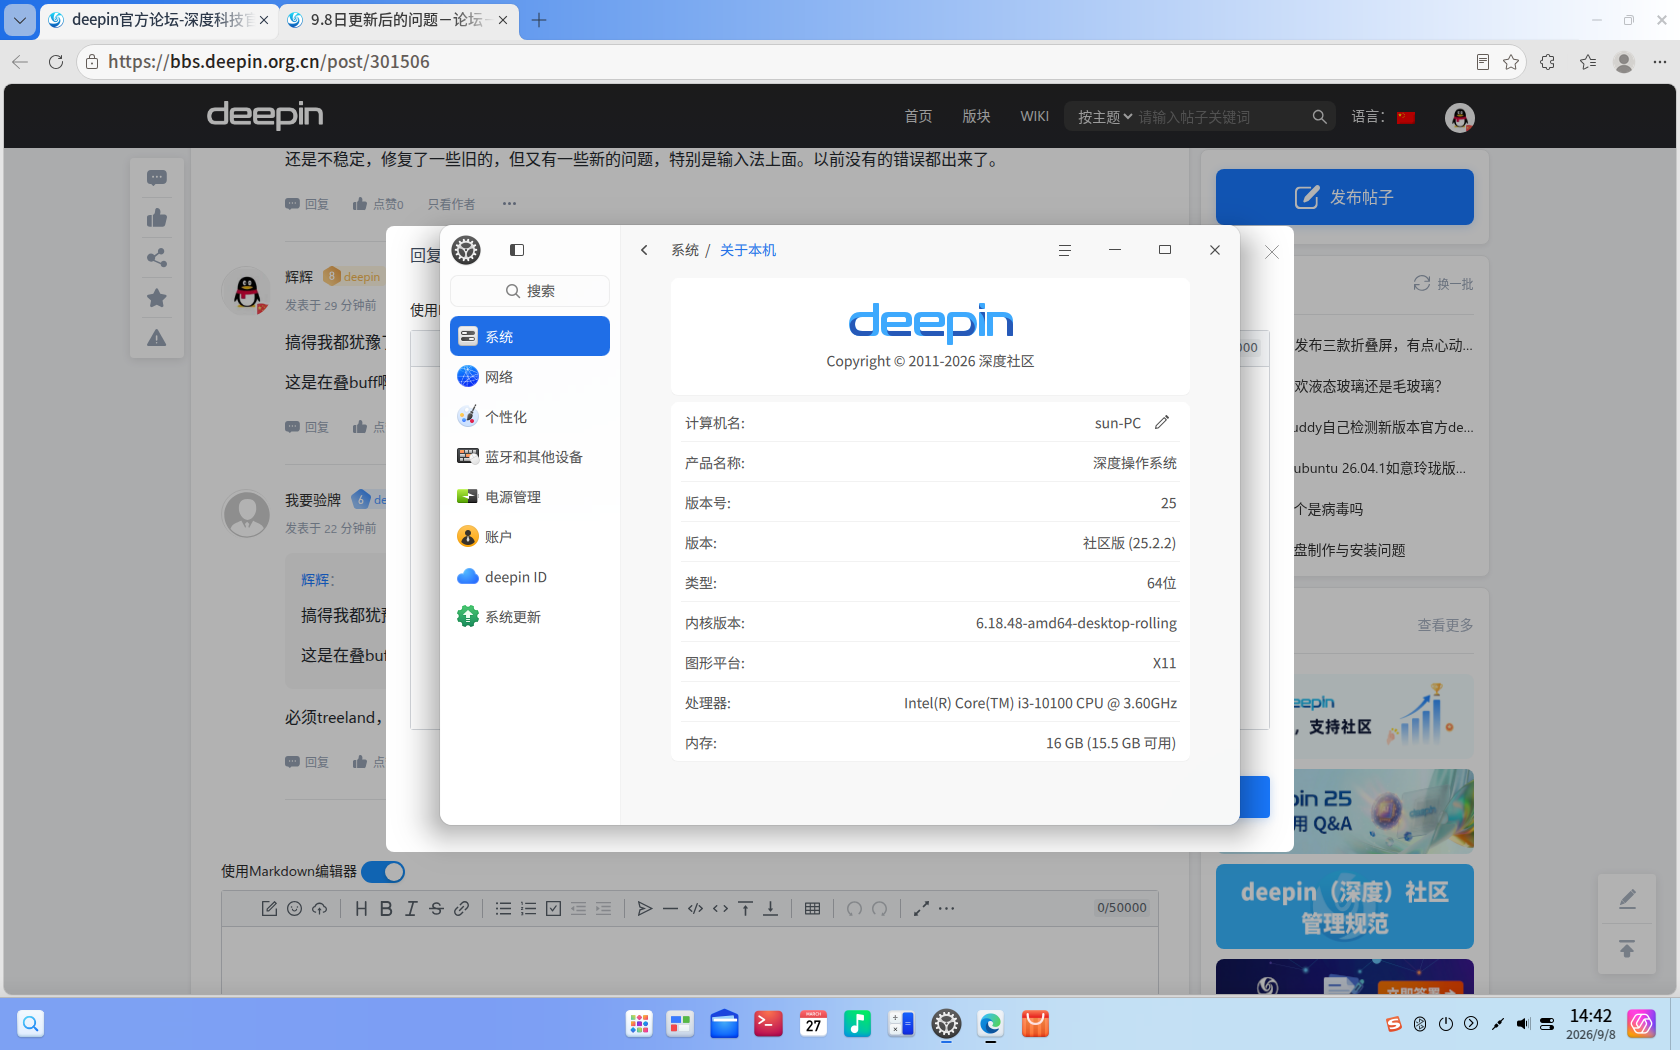
Task: Open more options after 只看作者
Action: click(x=509, y=204)
